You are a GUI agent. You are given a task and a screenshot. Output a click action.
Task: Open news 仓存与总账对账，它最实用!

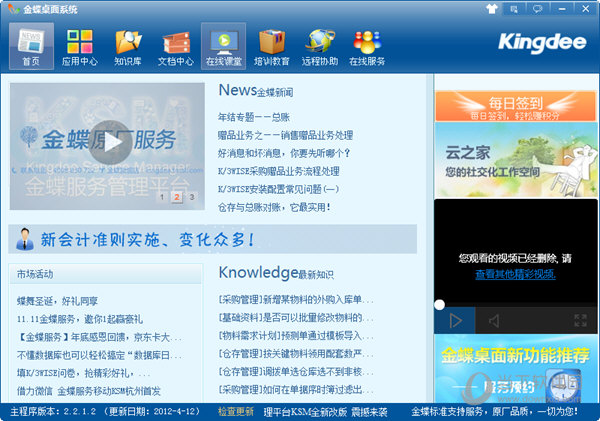pos(274,207)
